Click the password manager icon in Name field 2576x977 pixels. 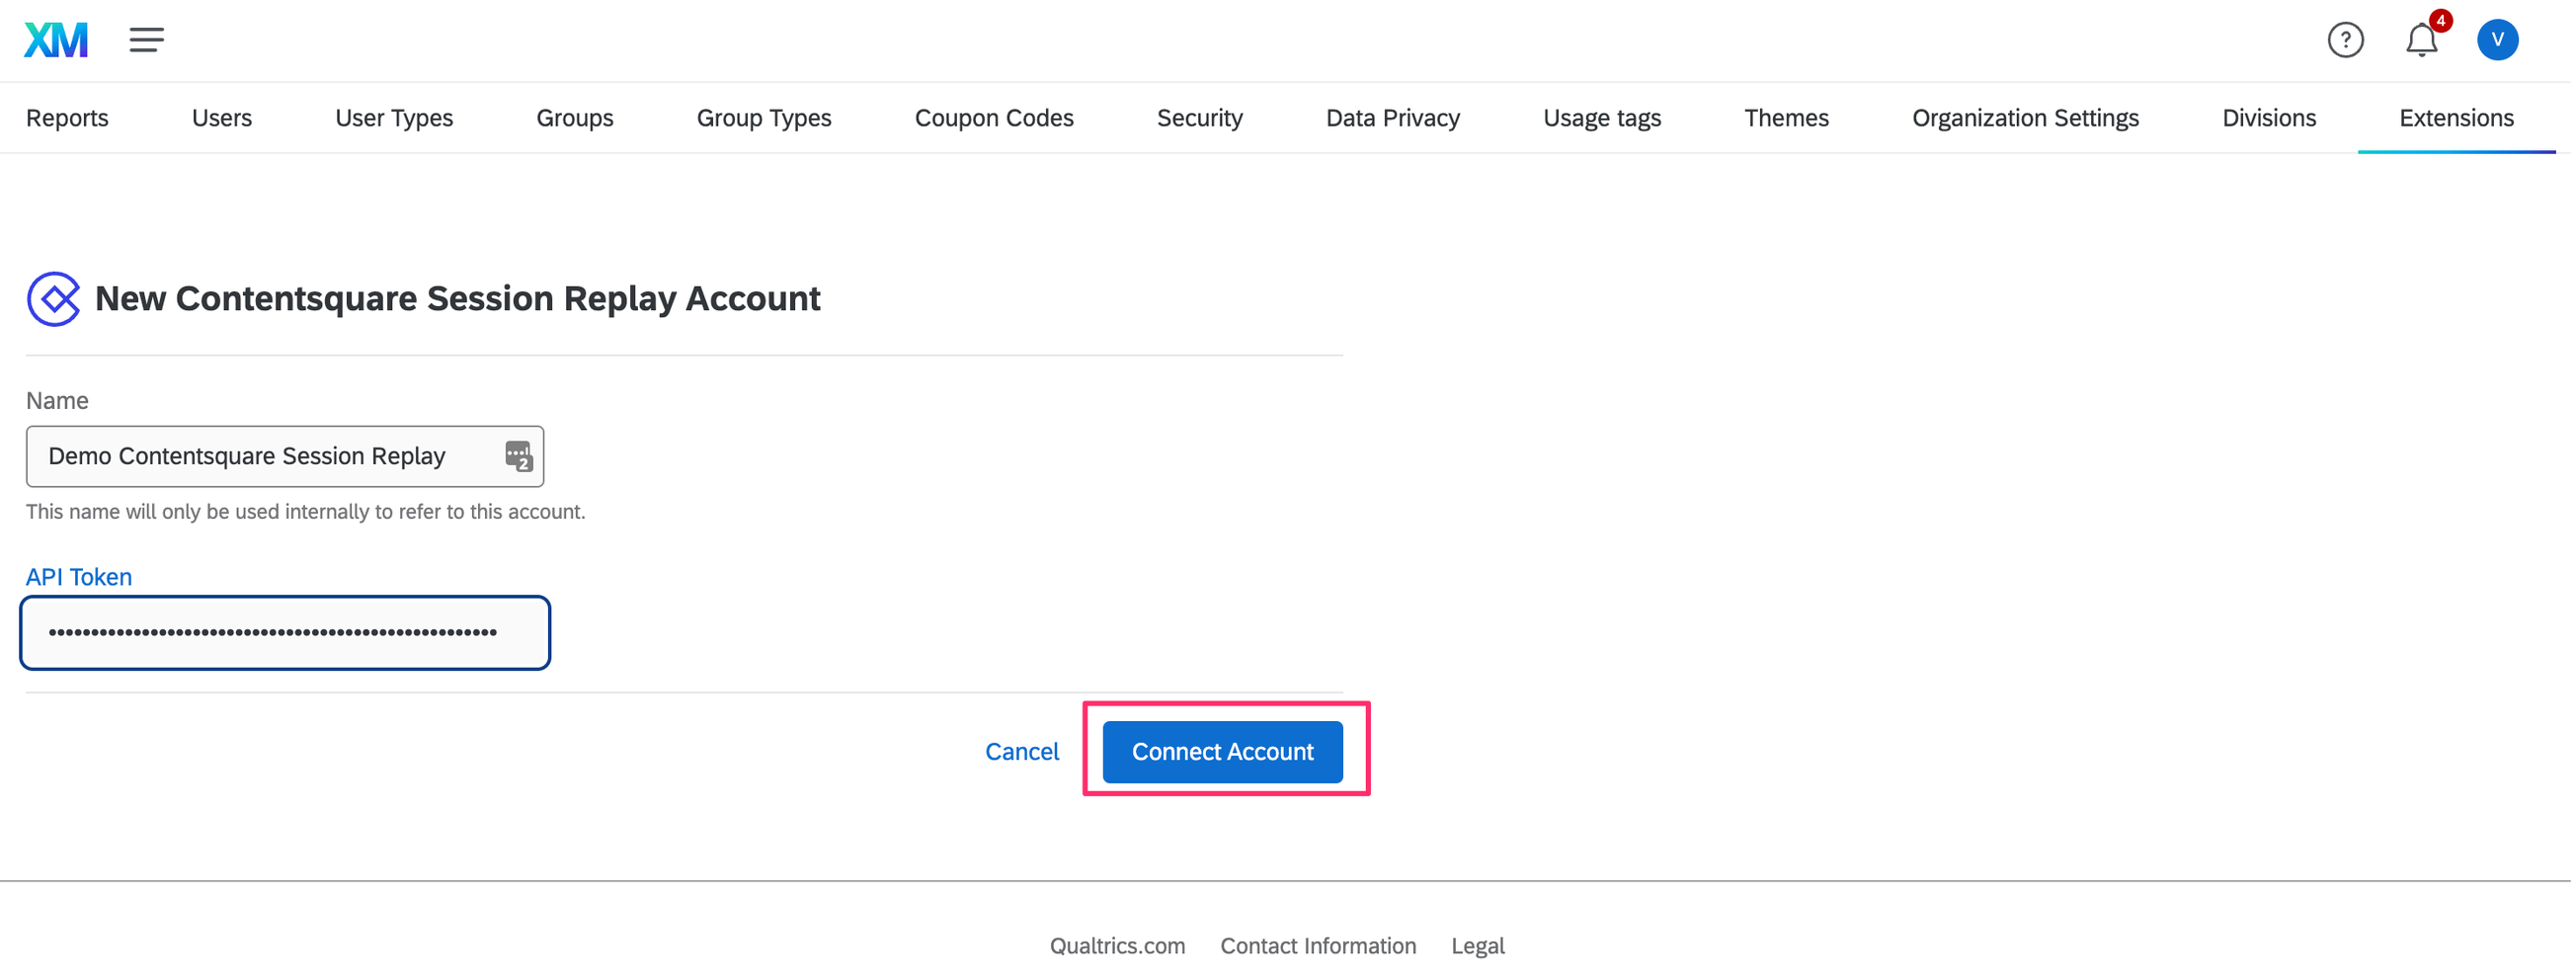pyautogui.click(x=518, y=456)
